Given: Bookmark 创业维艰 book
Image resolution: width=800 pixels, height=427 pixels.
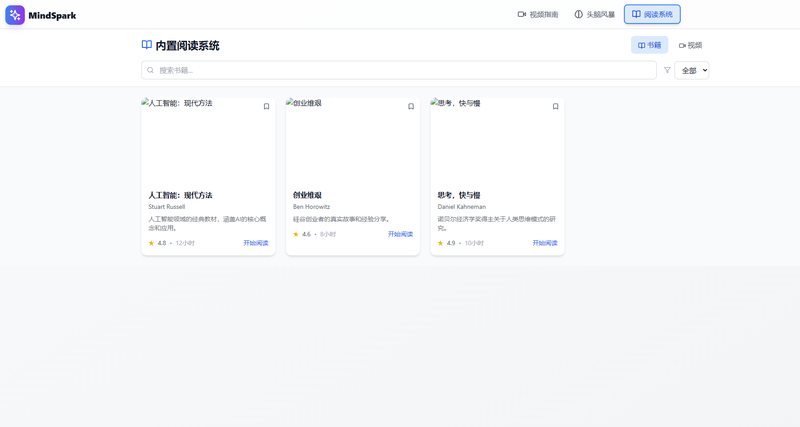Looking at the screenshot, I should coord(411,106).
